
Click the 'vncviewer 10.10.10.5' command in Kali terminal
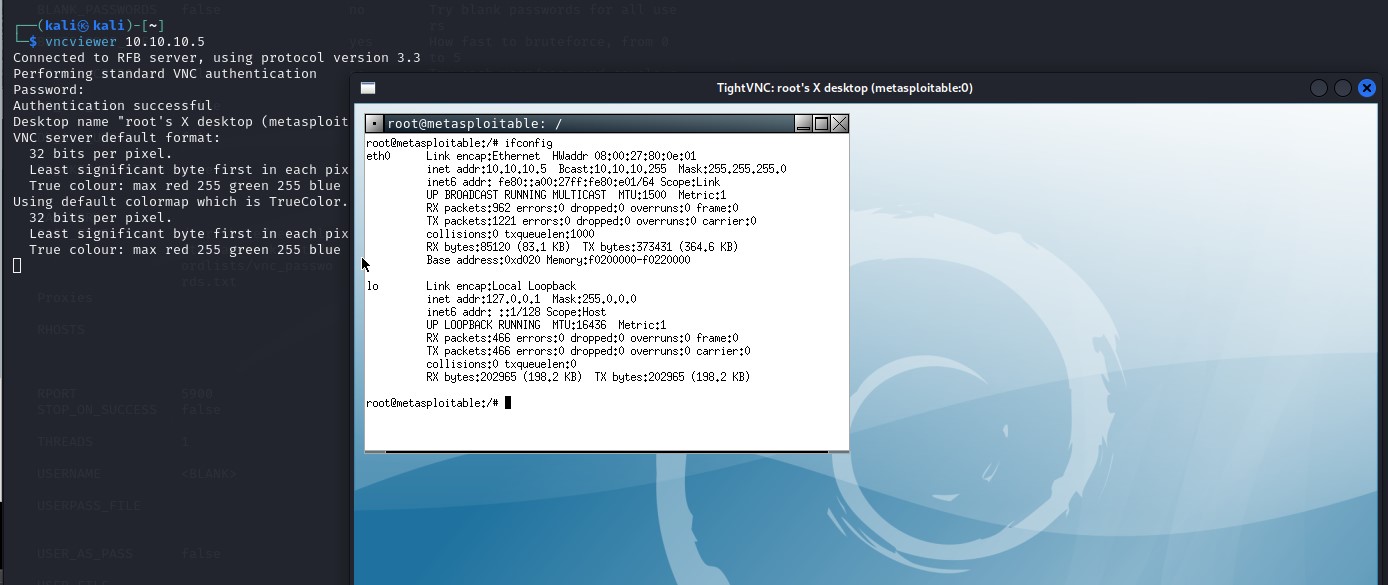click(x=125, y=41)
